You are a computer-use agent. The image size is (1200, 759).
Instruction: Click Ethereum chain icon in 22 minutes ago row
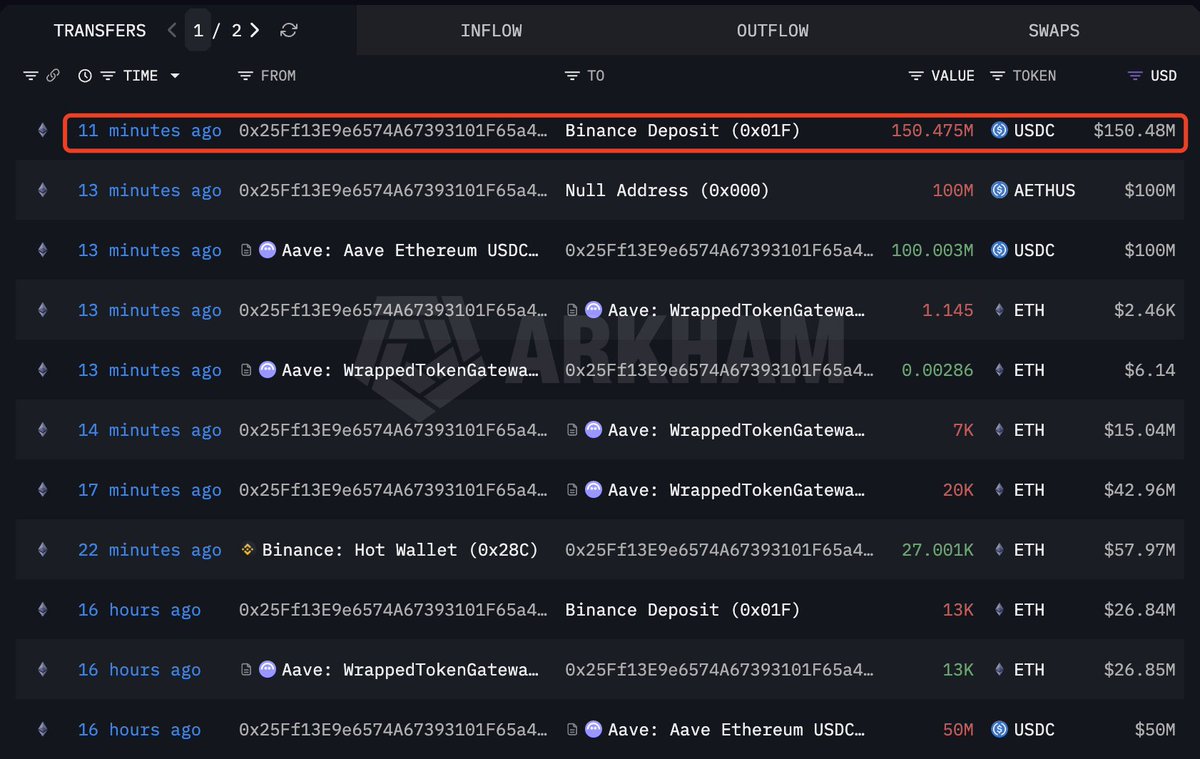42,550
